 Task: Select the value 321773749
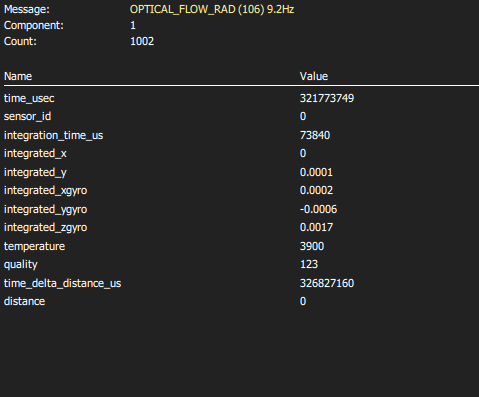[x=327, y=98]
